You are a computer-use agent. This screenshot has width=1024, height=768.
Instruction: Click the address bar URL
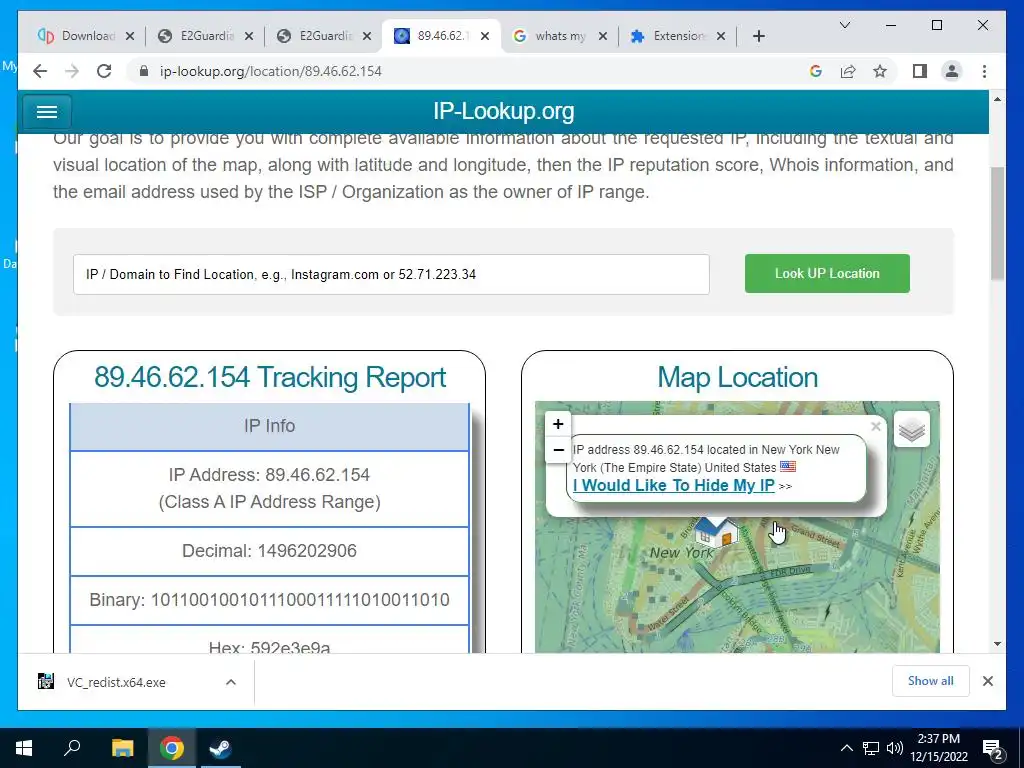tap(270, 71)
